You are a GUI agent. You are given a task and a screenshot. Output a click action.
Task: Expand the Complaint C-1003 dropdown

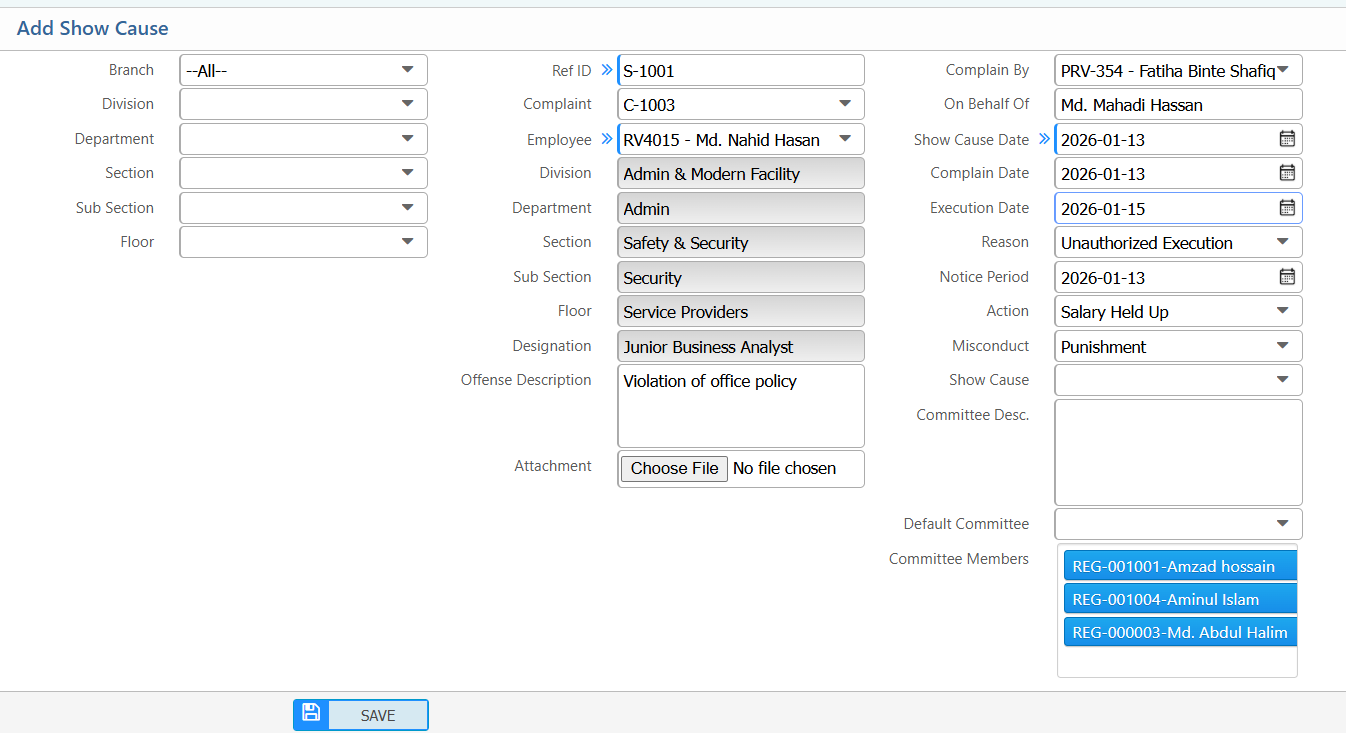tap(846, 104)
